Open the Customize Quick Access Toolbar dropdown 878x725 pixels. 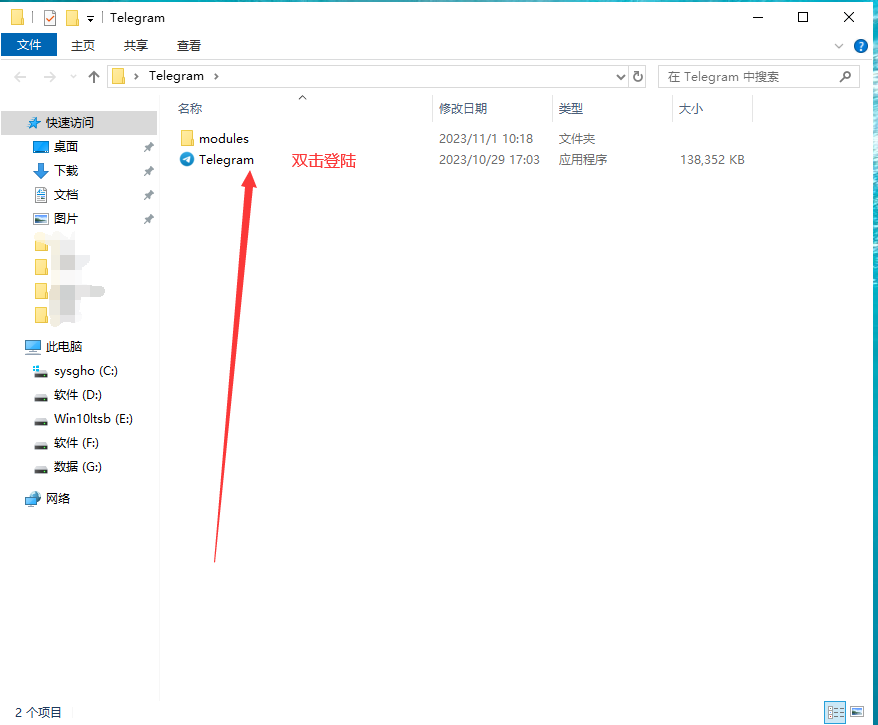(90, 19)
